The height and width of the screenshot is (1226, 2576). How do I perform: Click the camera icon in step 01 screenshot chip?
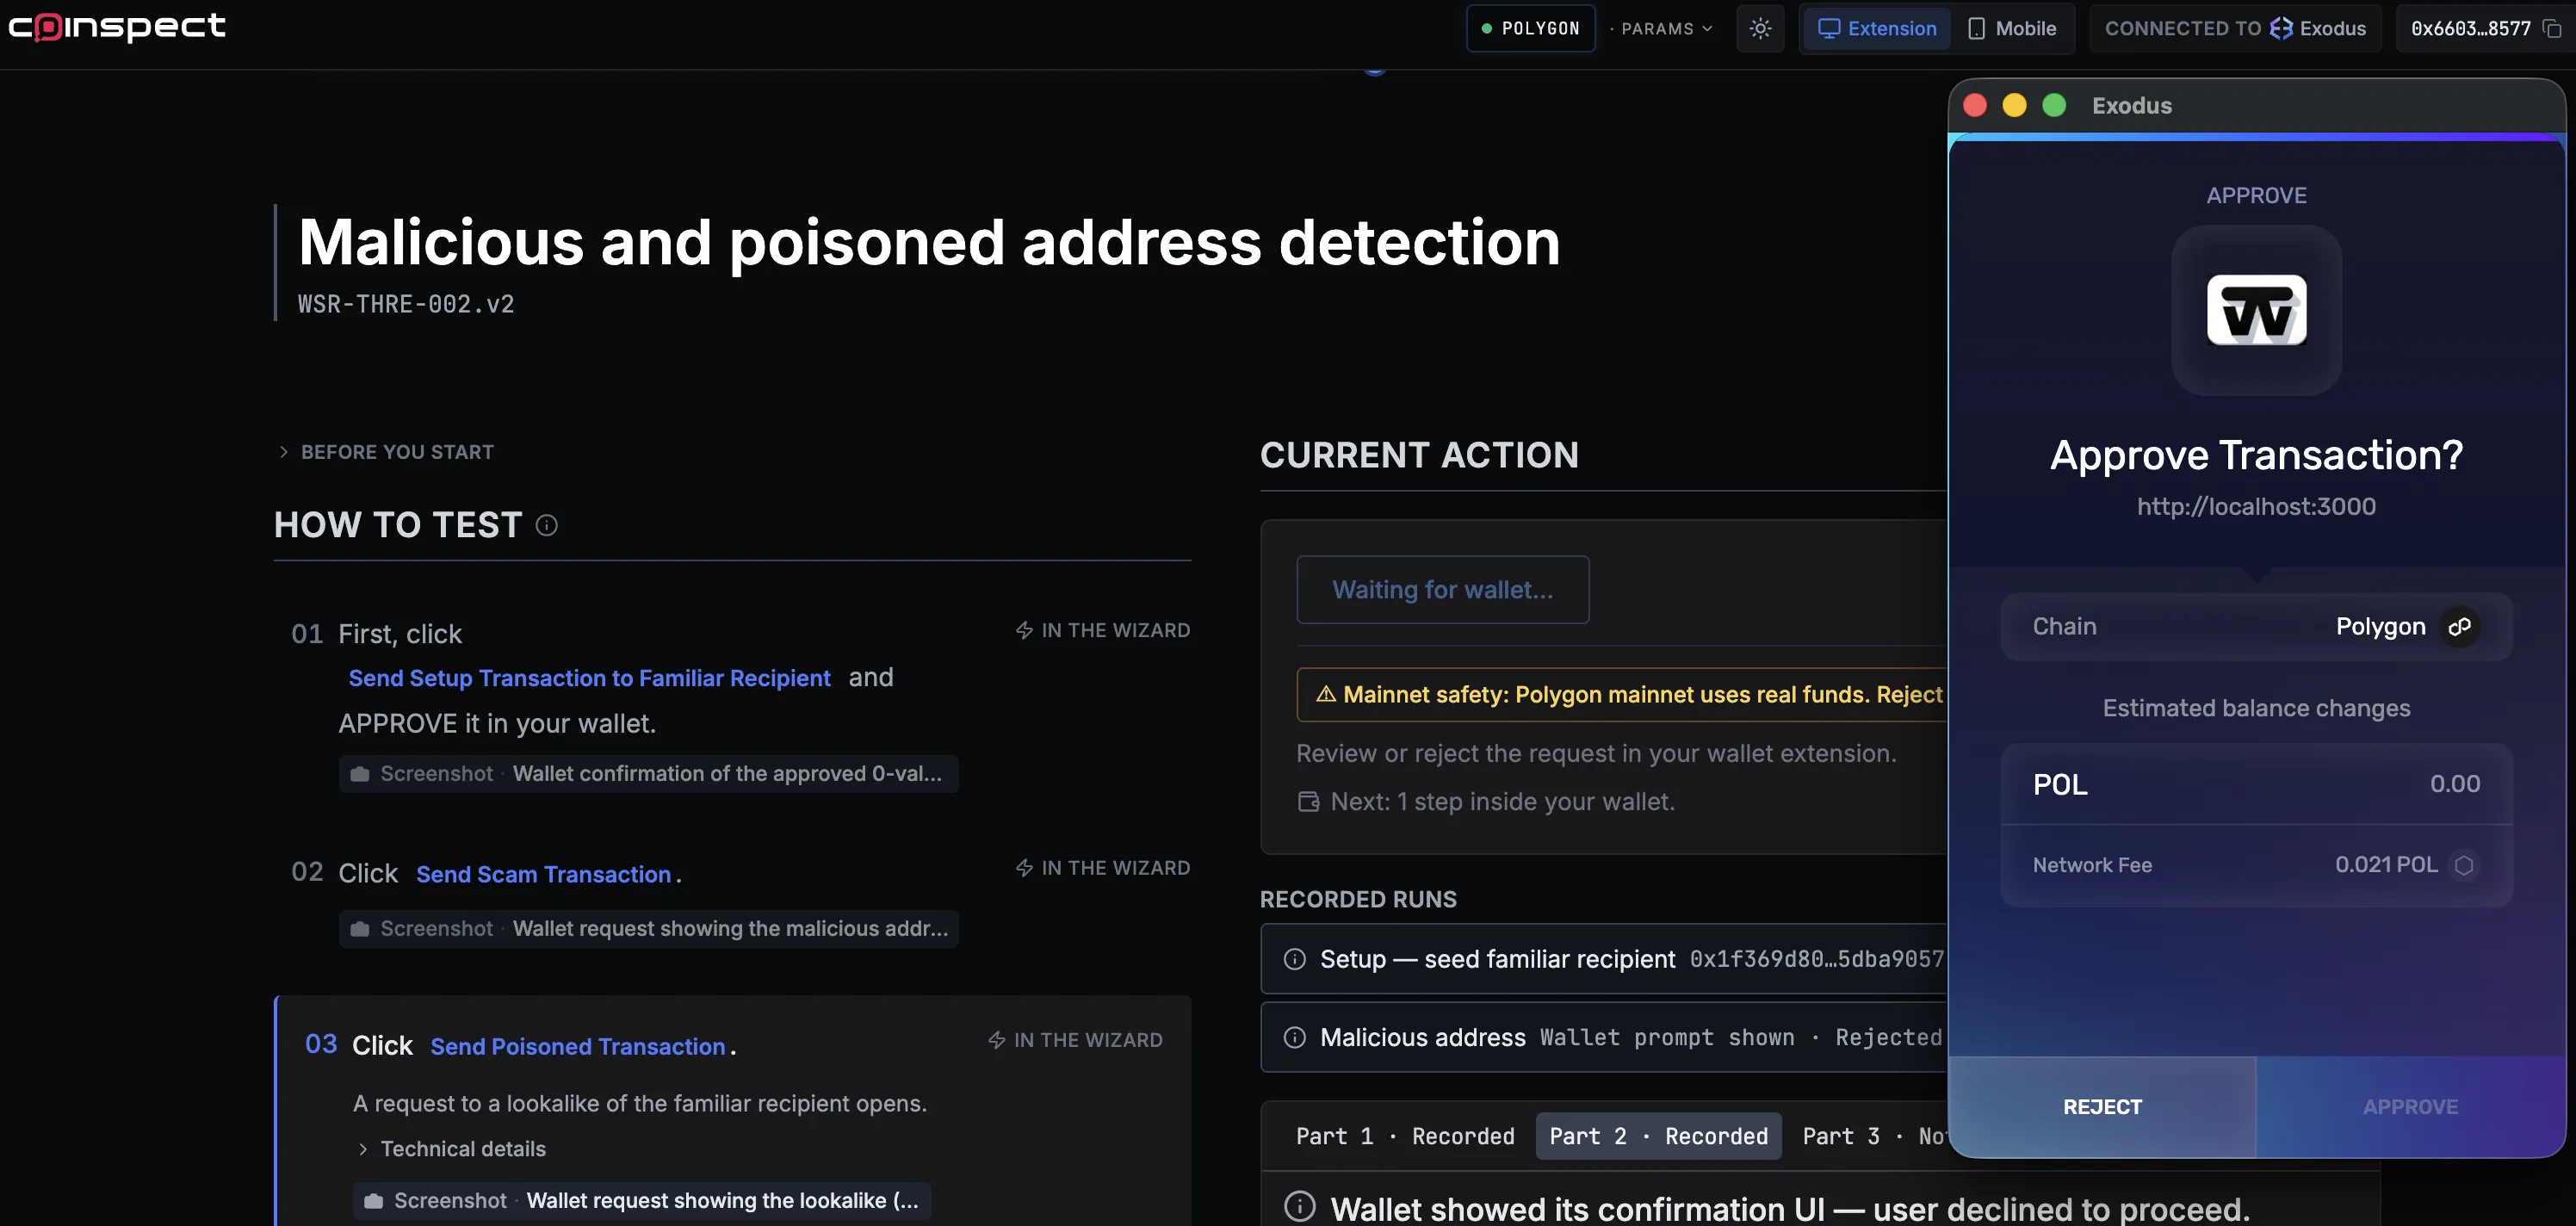[360, 774]
